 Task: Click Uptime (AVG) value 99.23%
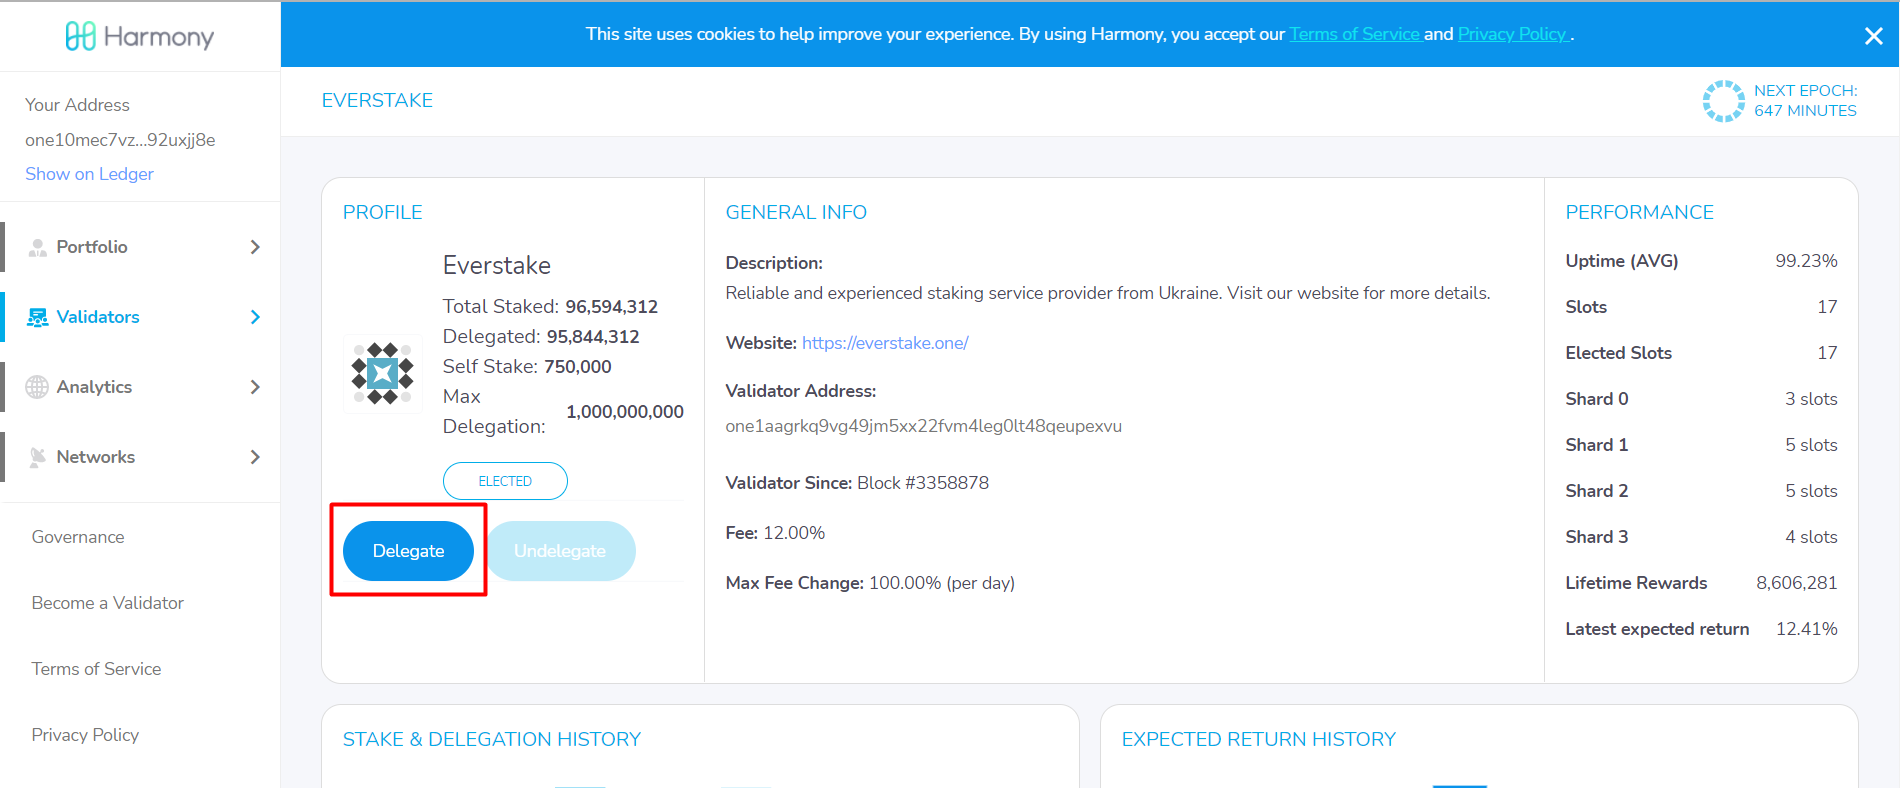click(1806, 261)
